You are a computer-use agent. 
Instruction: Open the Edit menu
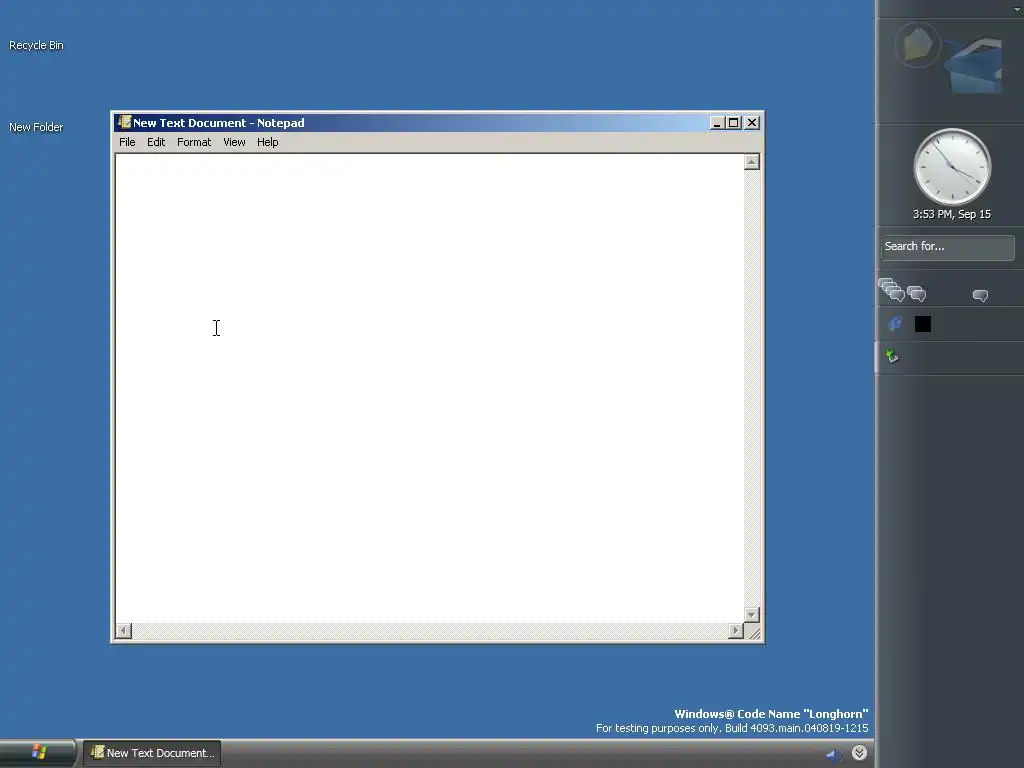(155, 142)
